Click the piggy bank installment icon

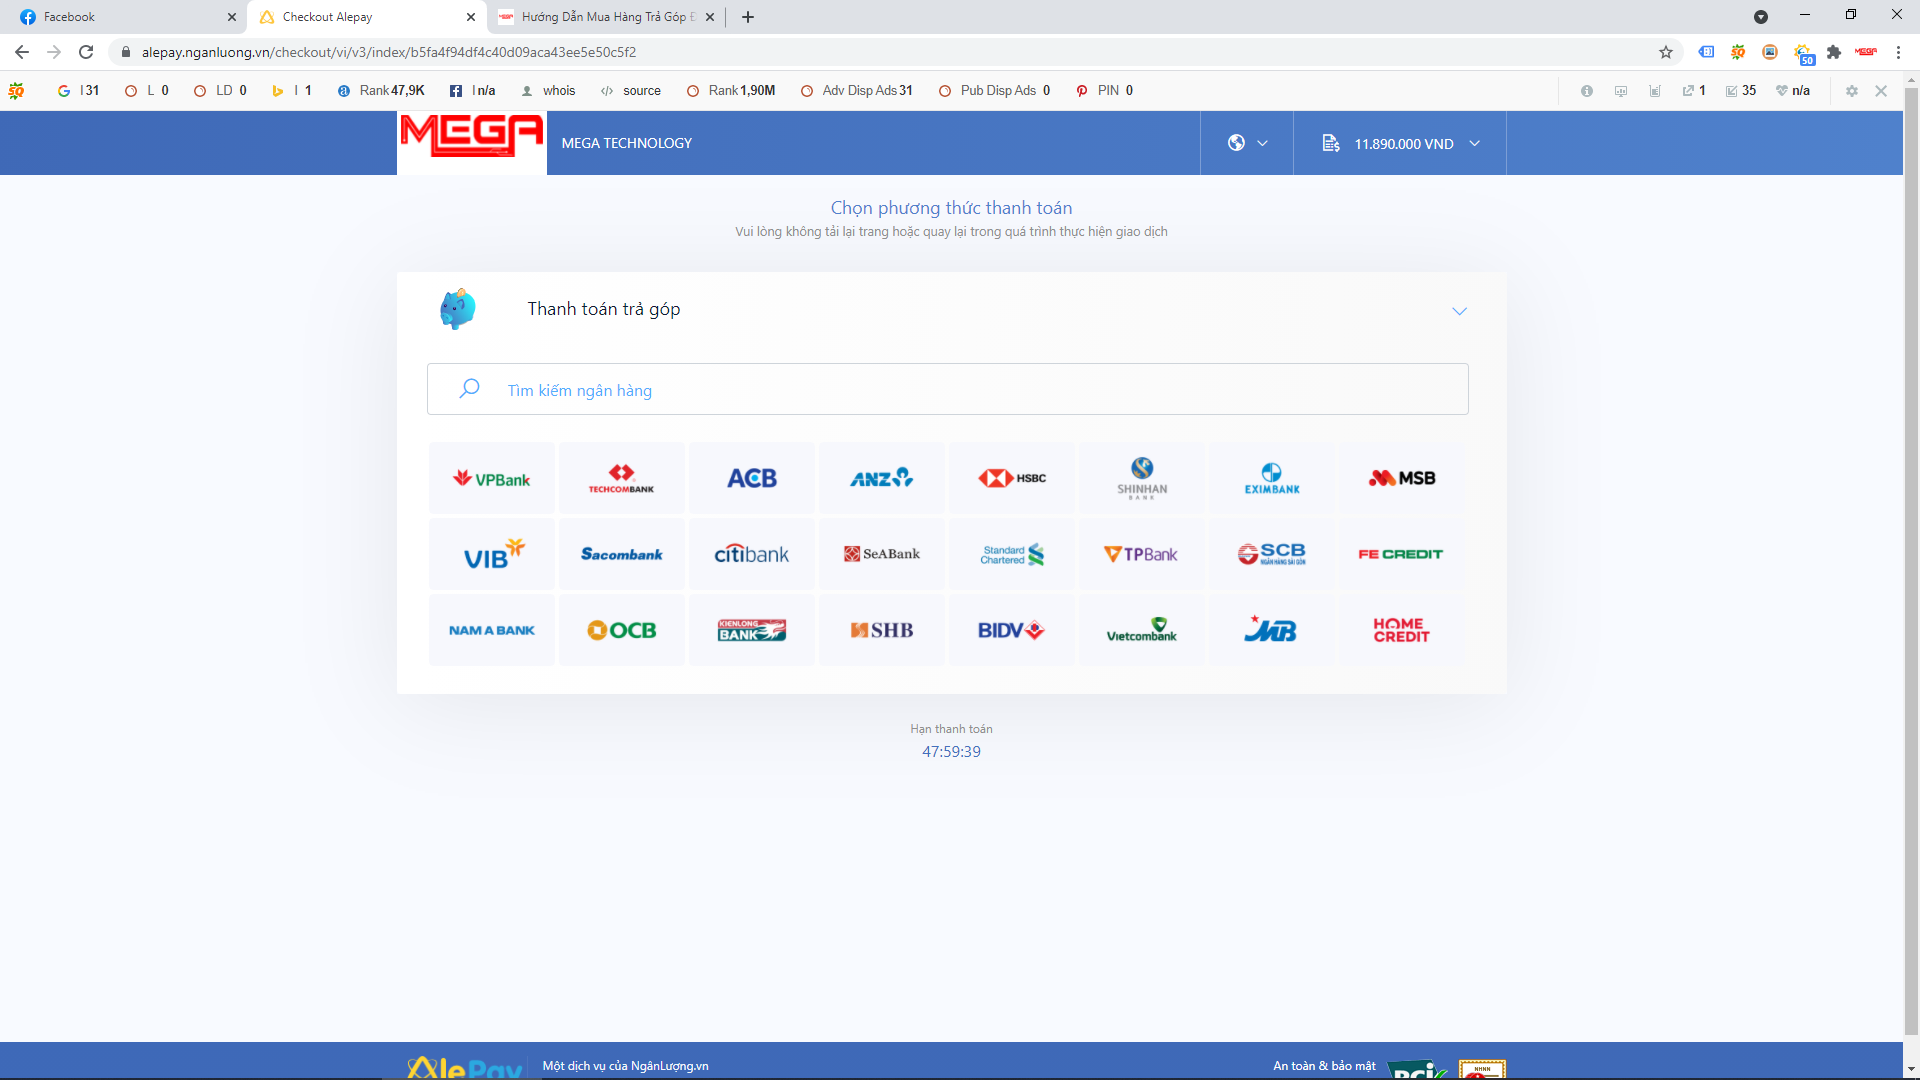tap(458, 309)
